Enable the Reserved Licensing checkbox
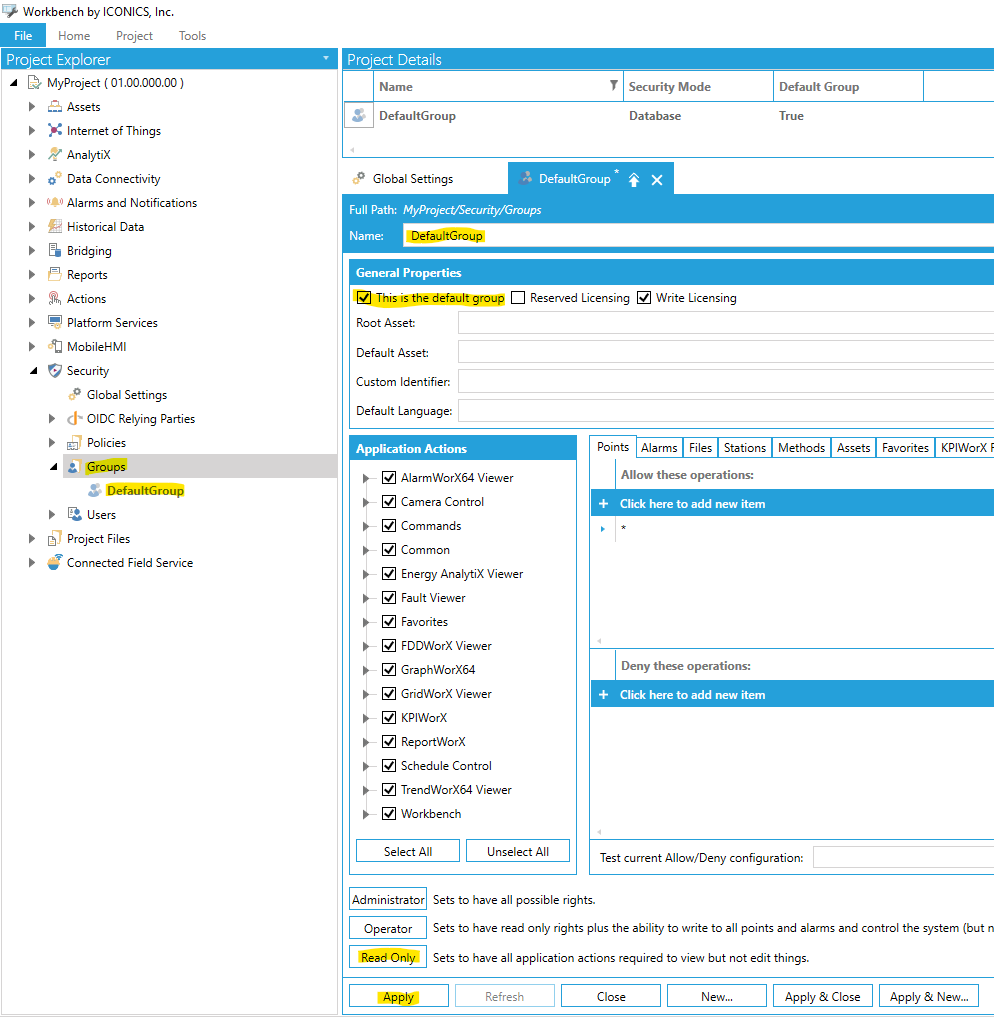 518,298
